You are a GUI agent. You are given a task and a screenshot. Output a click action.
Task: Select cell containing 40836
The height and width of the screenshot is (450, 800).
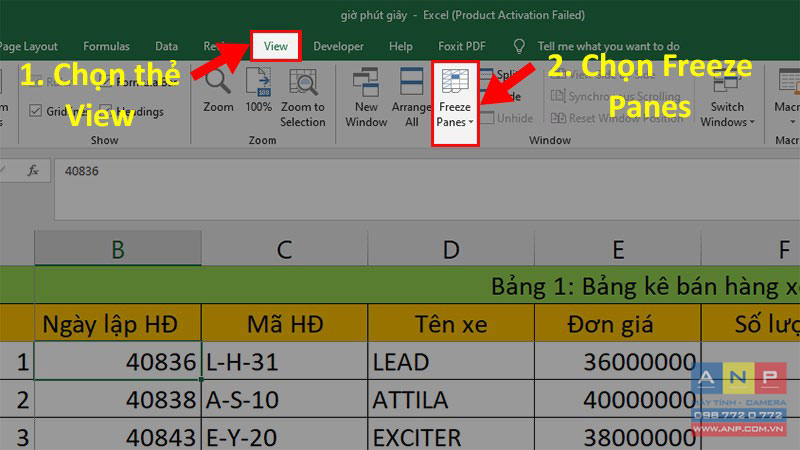click(x=118, y=361)
